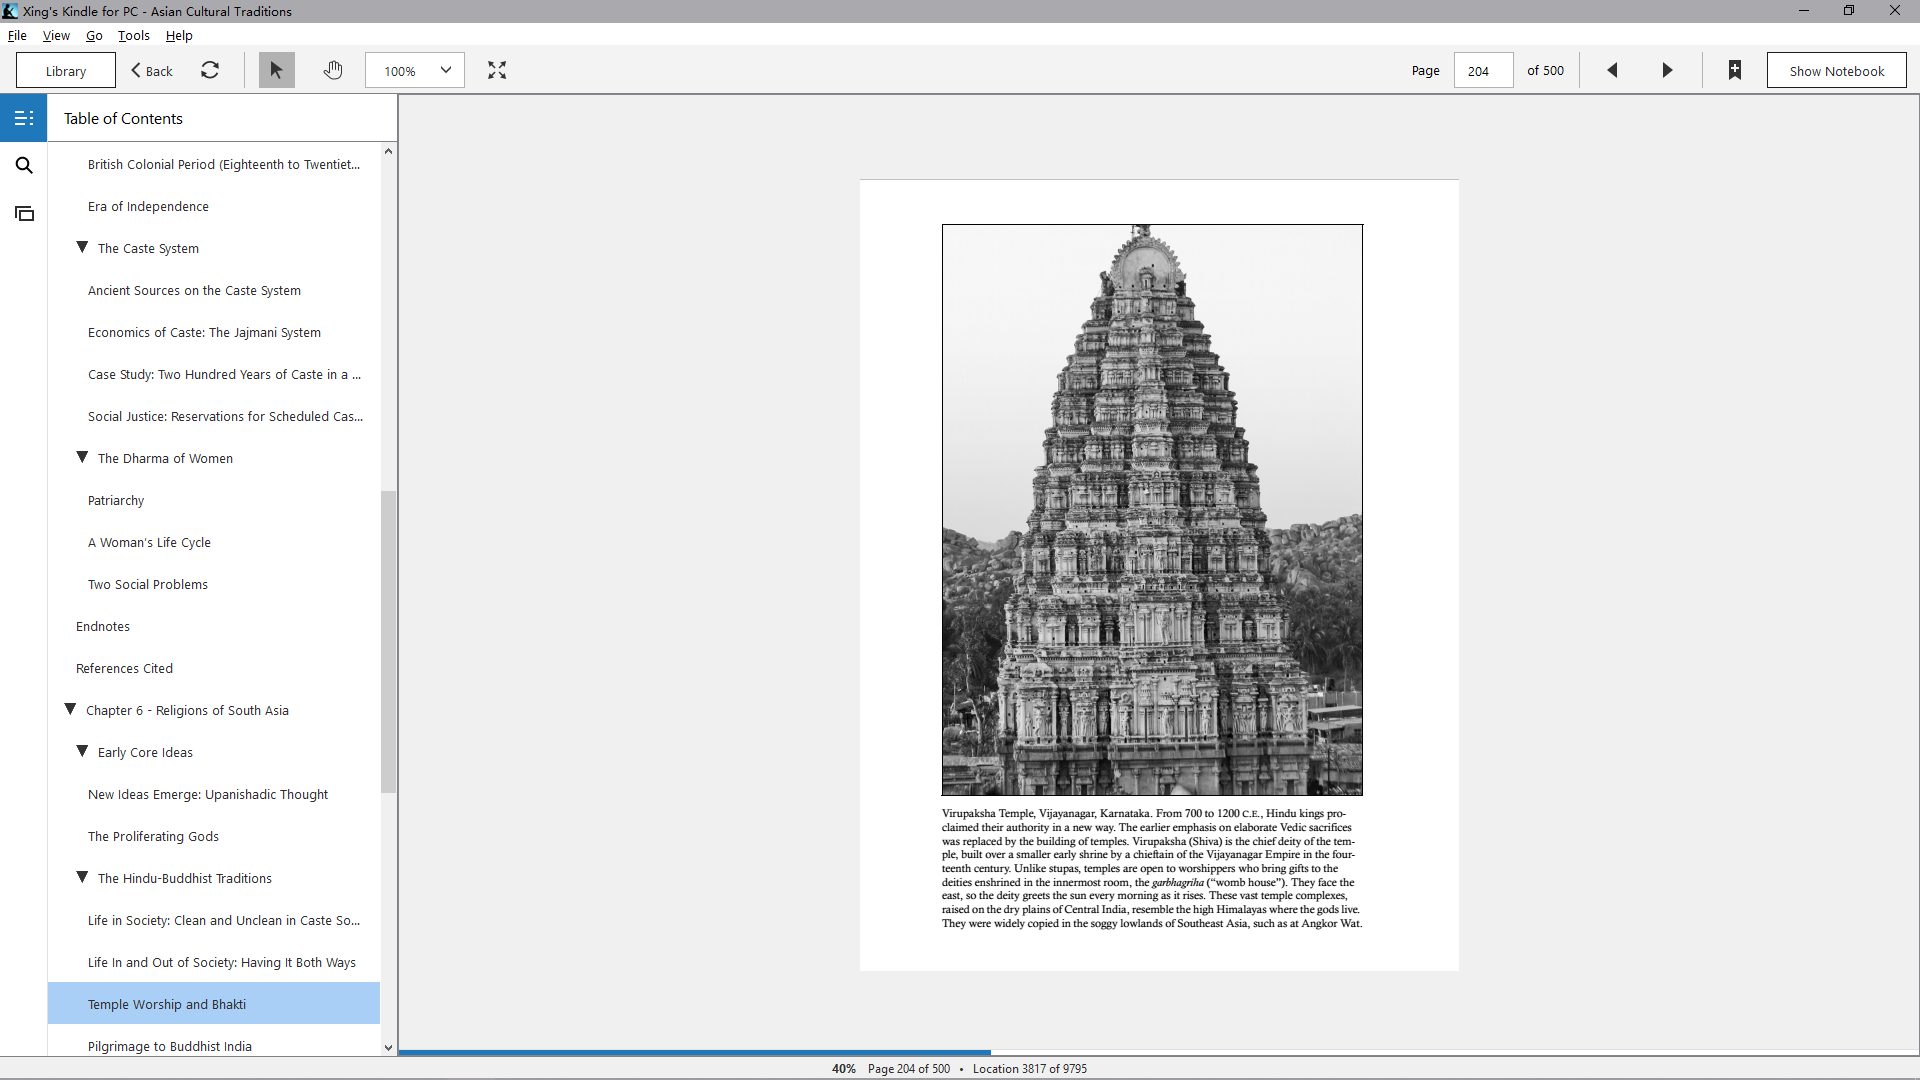Screen dimensions: 1920x1080
Task: Click Chapter 6 - Religions of South Asia text
Action: (x=187, y=710)
